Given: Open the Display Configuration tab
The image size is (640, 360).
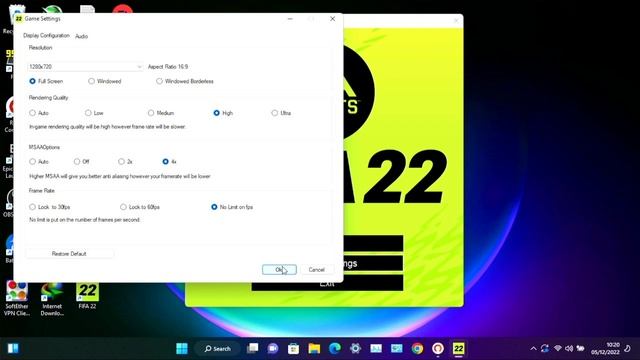Looking at the screenshot, I should [x=46, y=36].
